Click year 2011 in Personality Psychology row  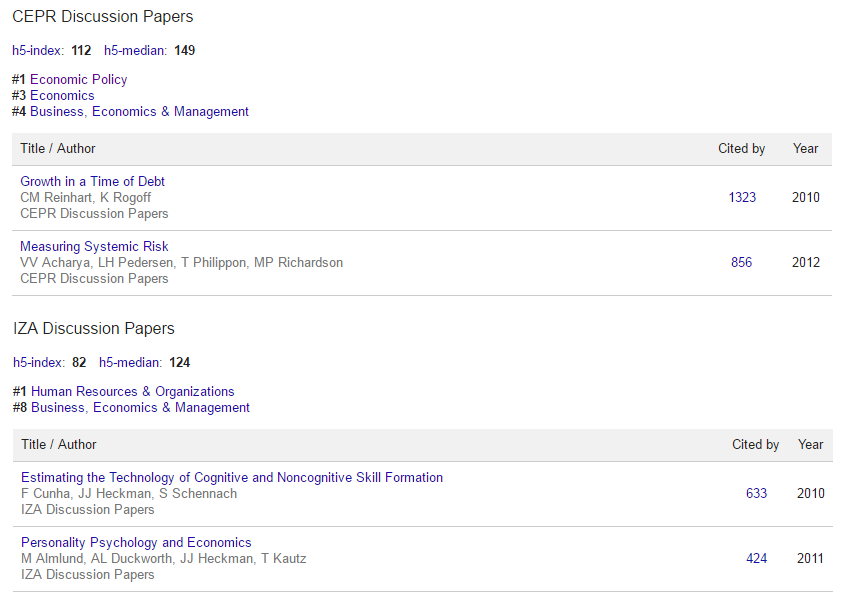pos(810,559)
